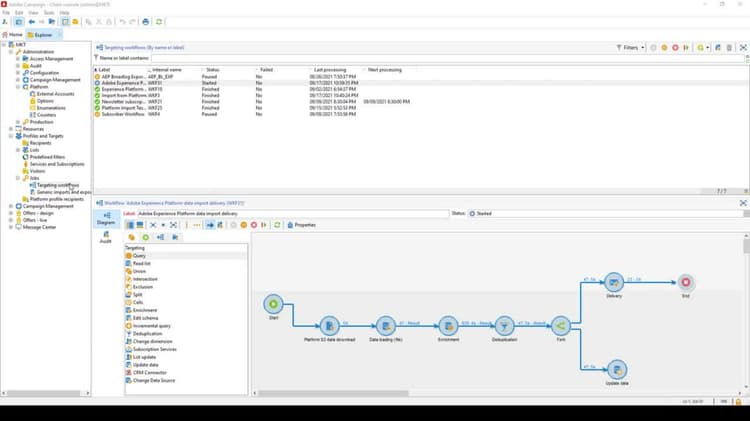The height and width of the screenshot is (421, 750).
Task: Click the restart workflow icon in lower toolbar
Action: click(264, 225)
